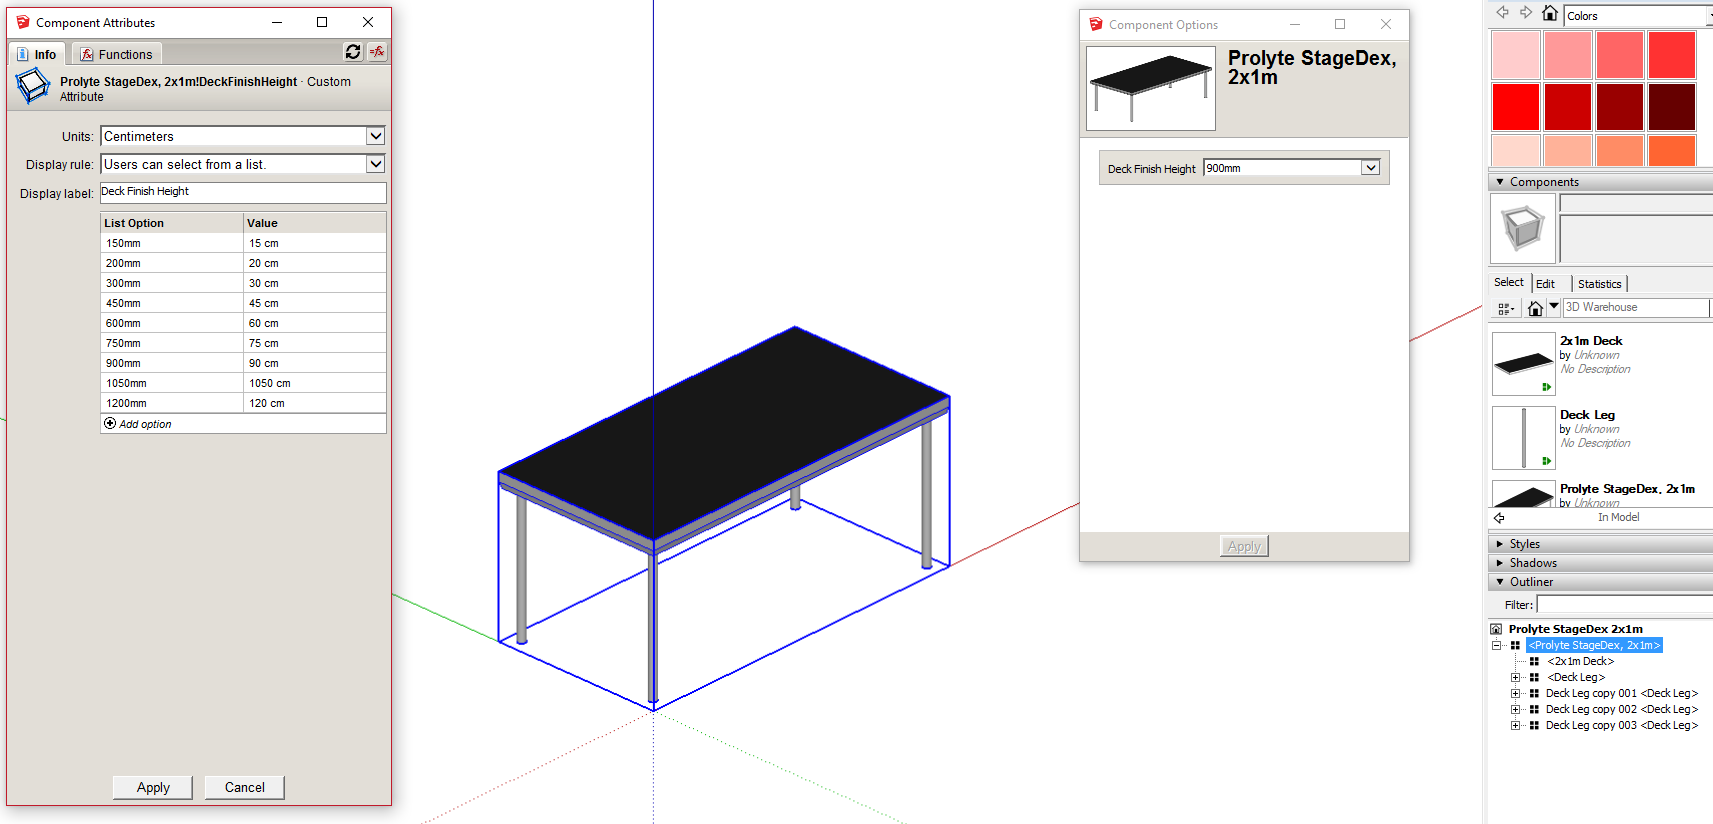Collapse the Components panel
The height and width of the screenshot is (824, 1713).
1500,182
